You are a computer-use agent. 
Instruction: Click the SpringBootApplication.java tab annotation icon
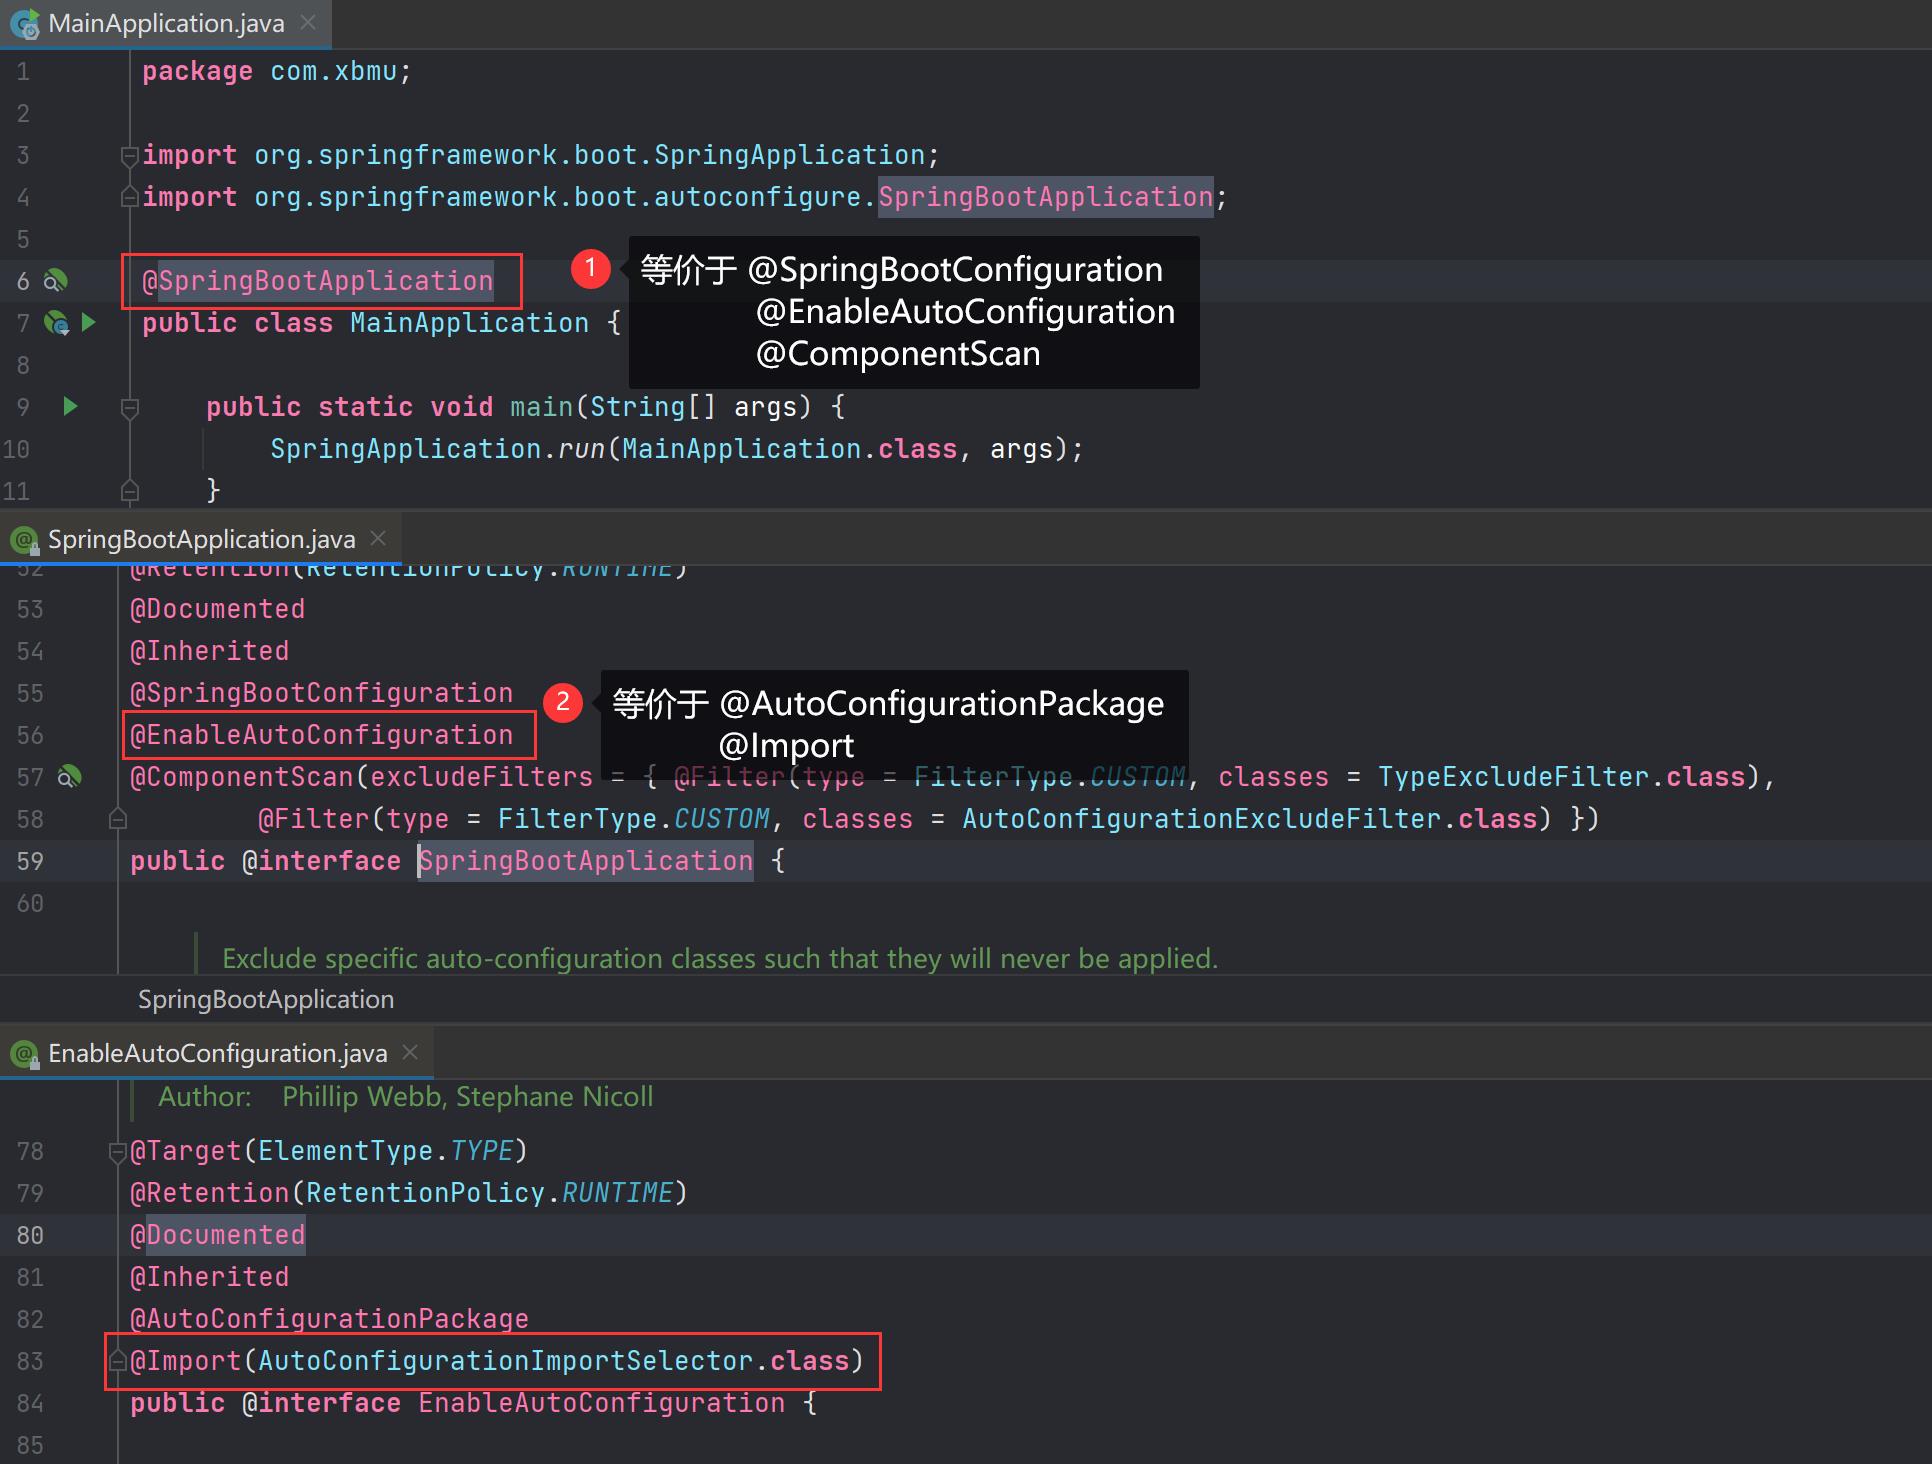tap(24, 540)
